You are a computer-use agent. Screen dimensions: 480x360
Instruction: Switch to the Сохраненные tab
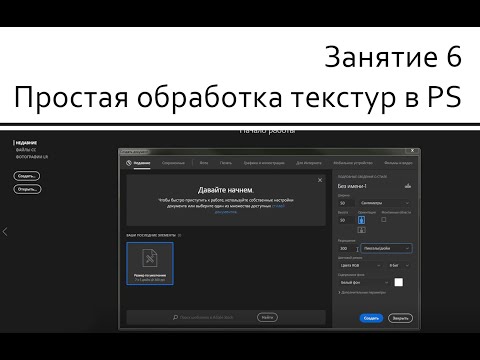[173, 163]
